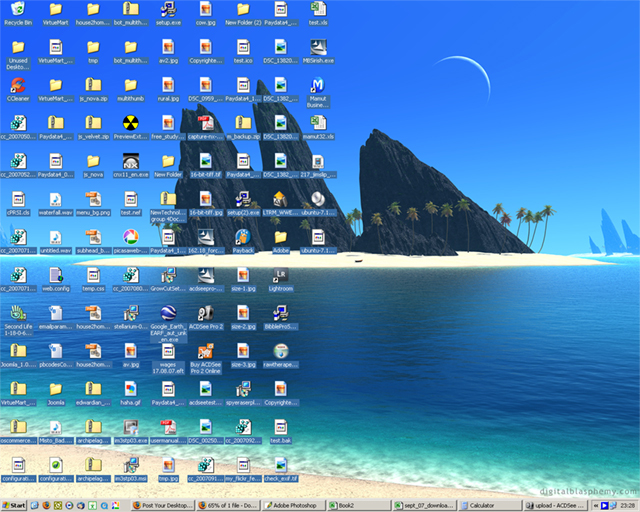Switch to Adobe Photoshop taskbar button
640x512 pixels.
294,505
